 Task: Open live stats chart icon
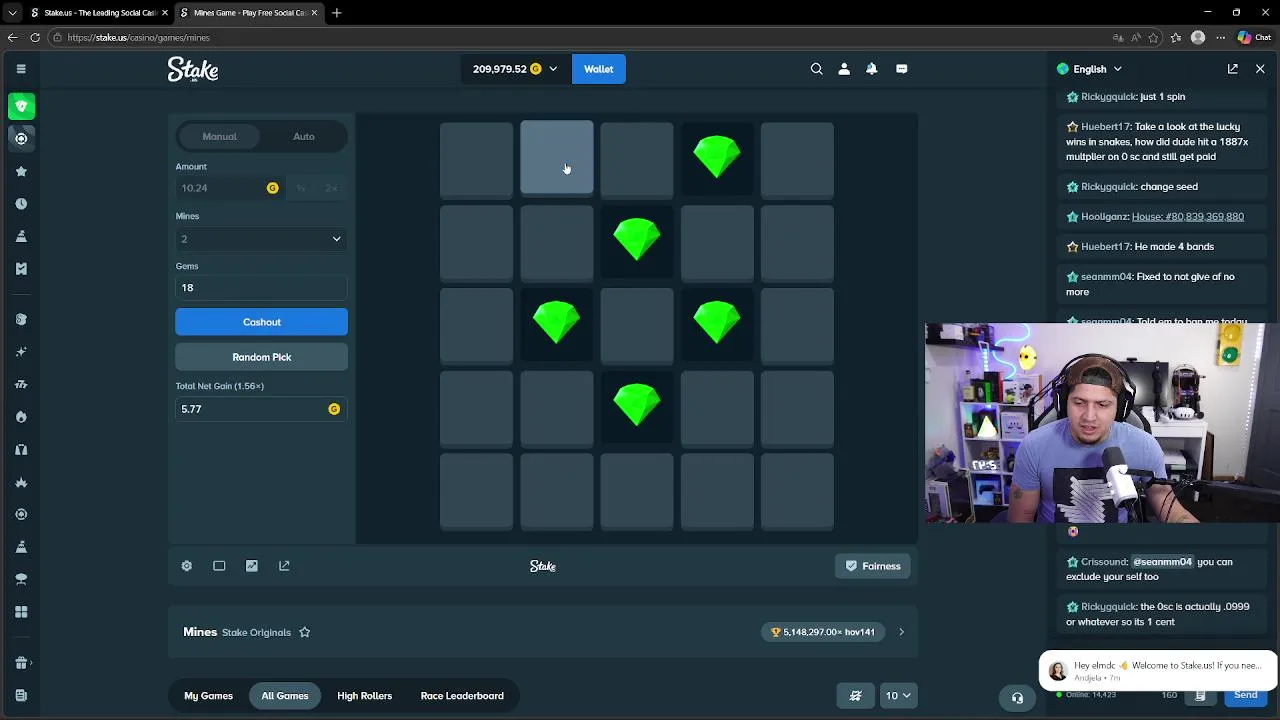252,566
